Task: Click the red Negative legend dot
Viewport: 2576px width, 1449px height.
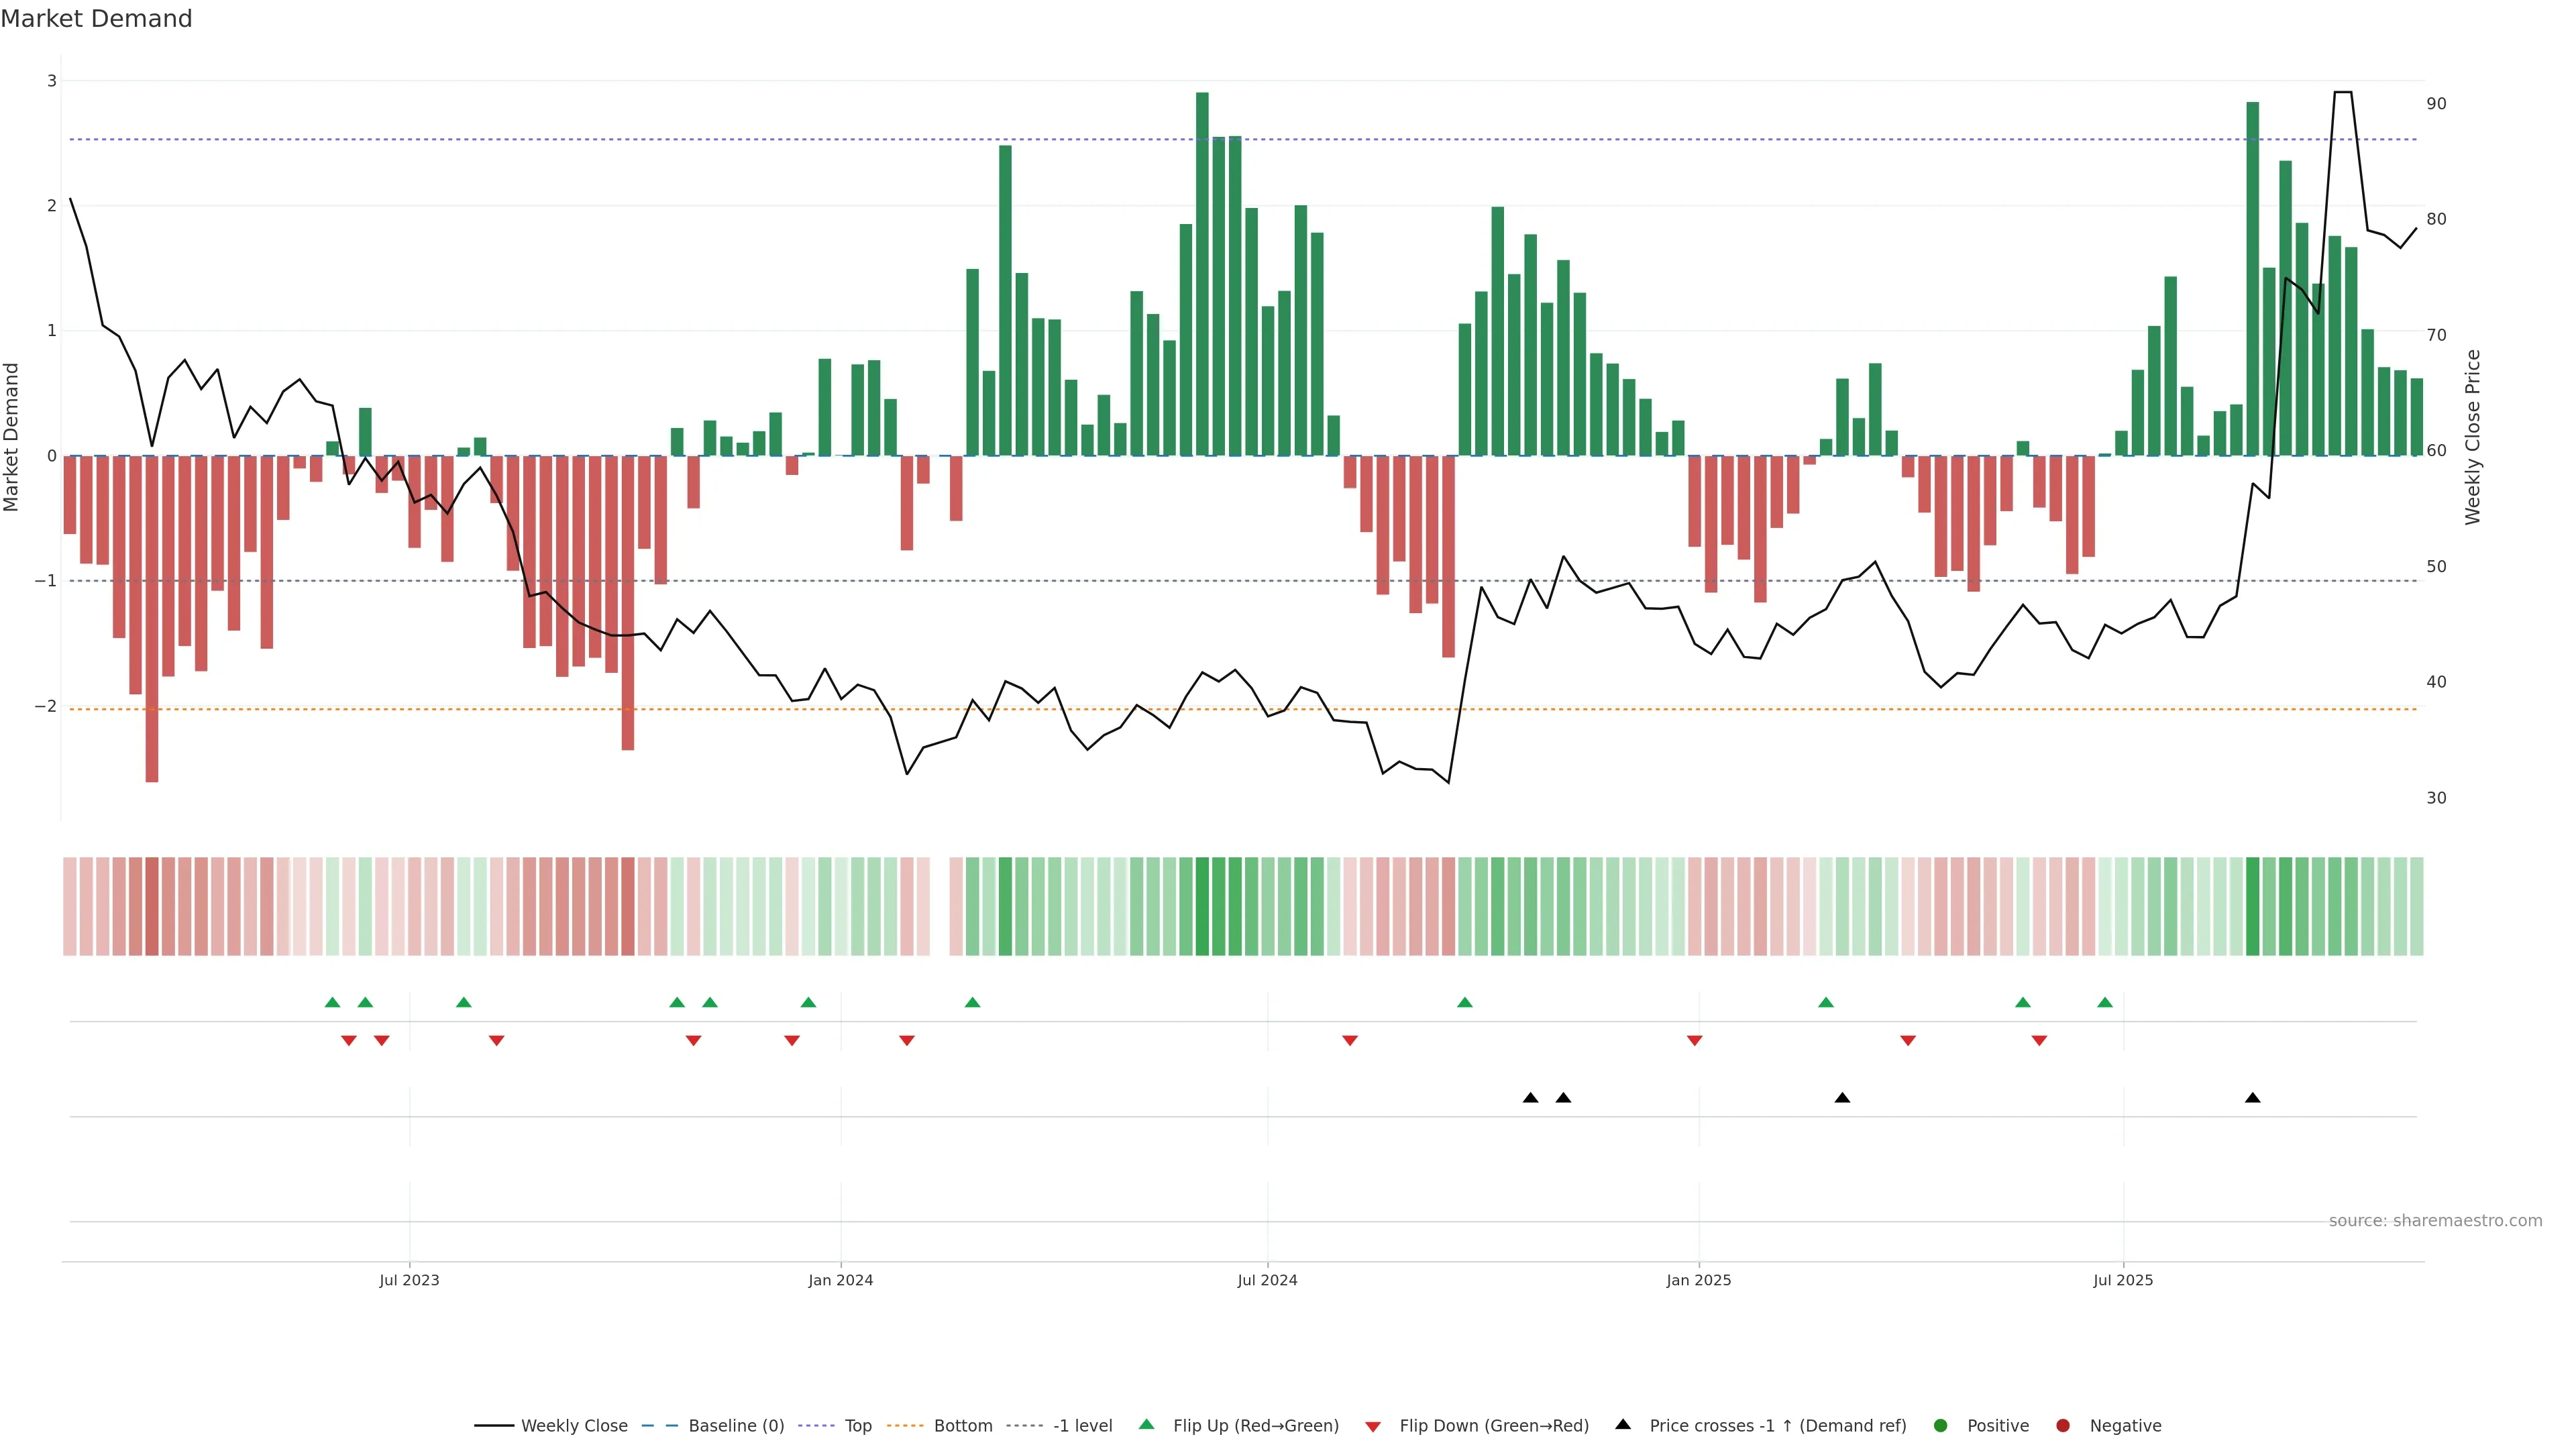Action: click(x=2063, y=1425)
